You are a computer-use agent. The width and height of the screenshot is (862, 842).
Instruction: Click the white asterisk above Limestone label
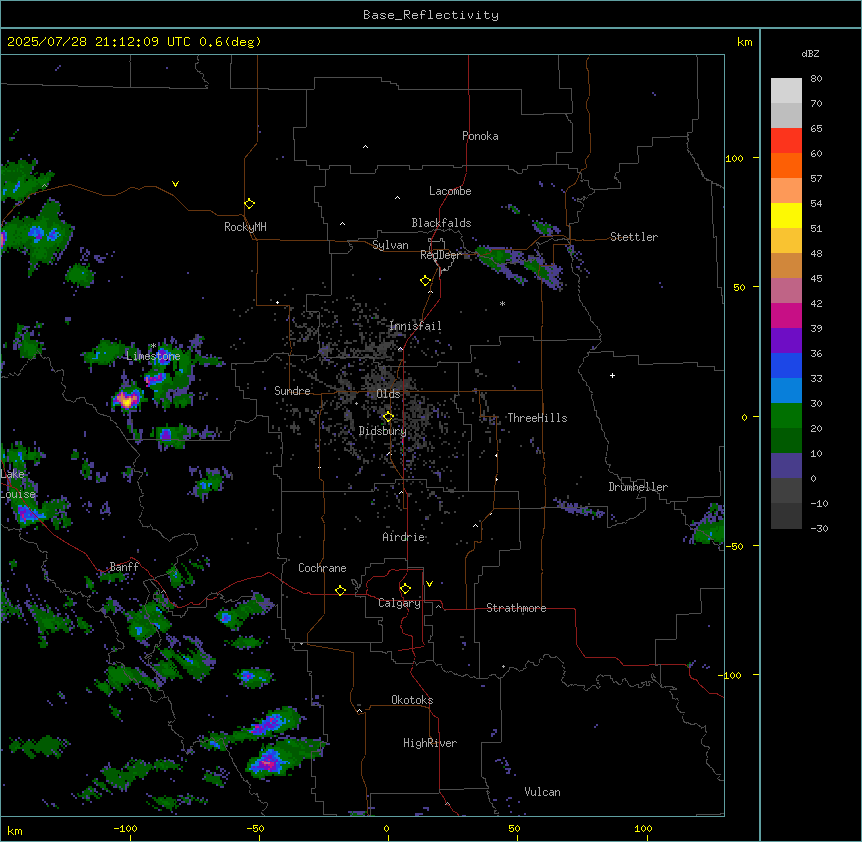click(x=154, y=346)
